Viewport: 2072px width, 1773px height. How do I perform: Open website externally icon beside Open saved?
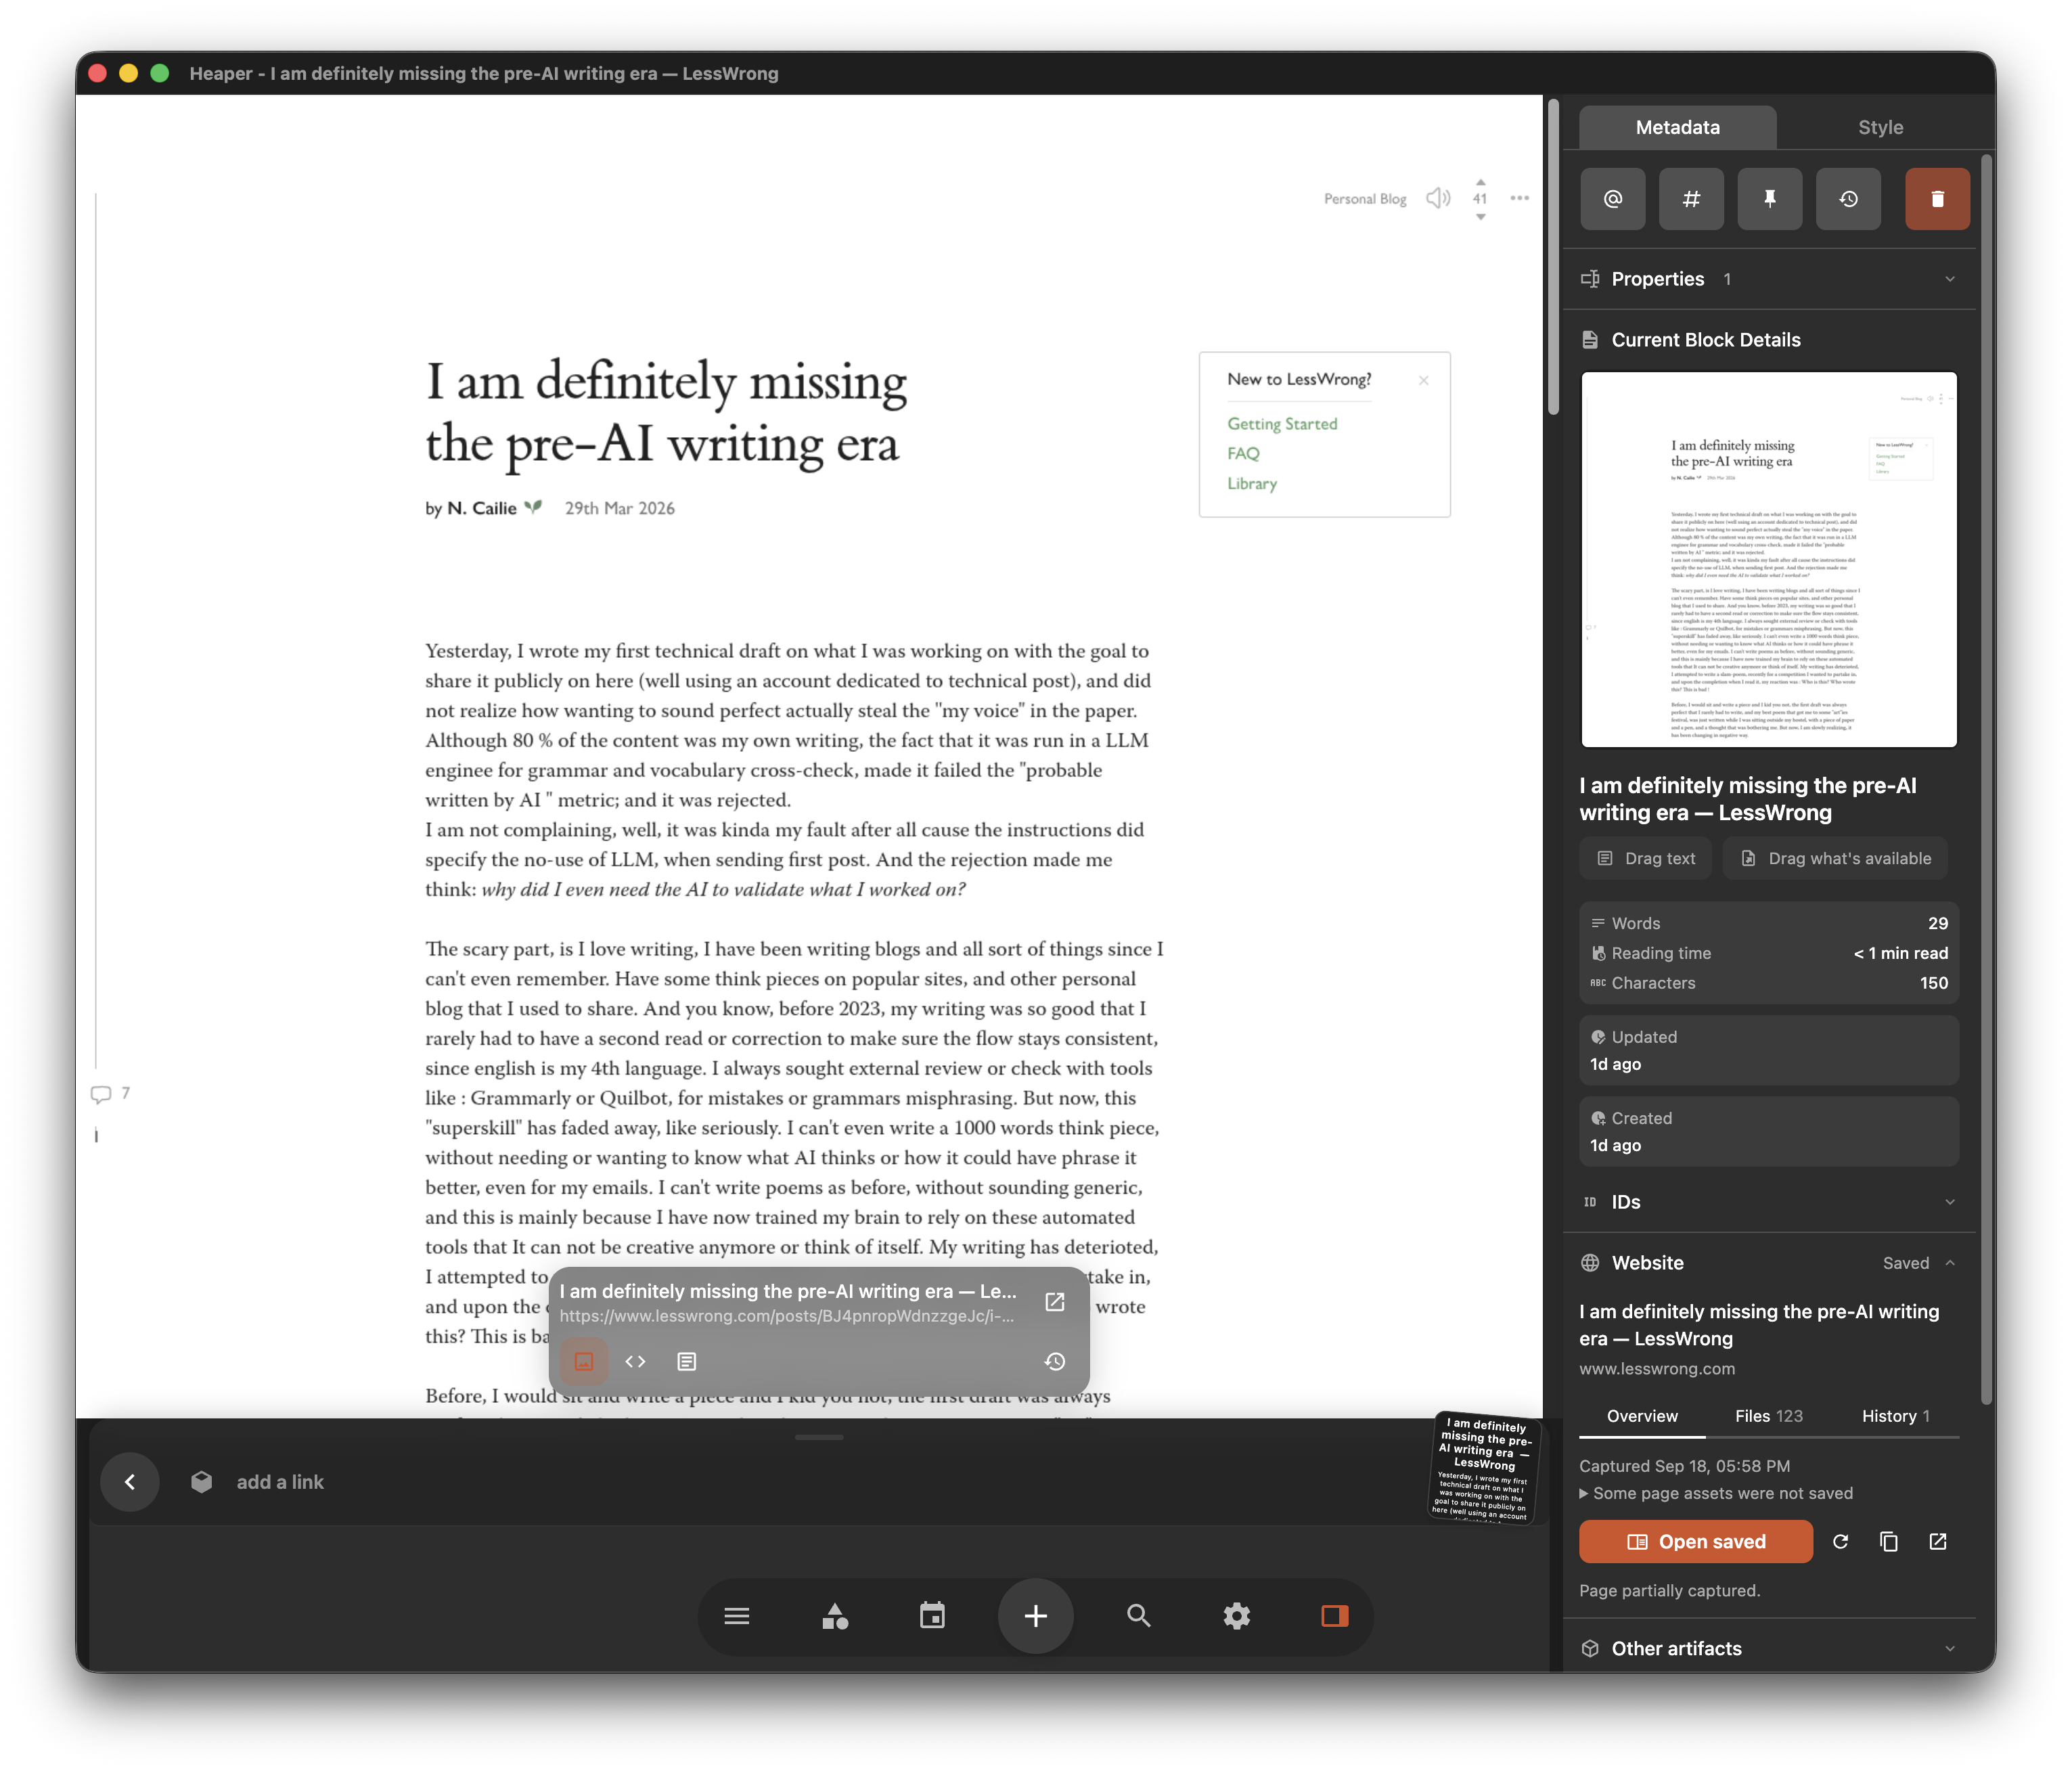[x=1938, y=1541]
